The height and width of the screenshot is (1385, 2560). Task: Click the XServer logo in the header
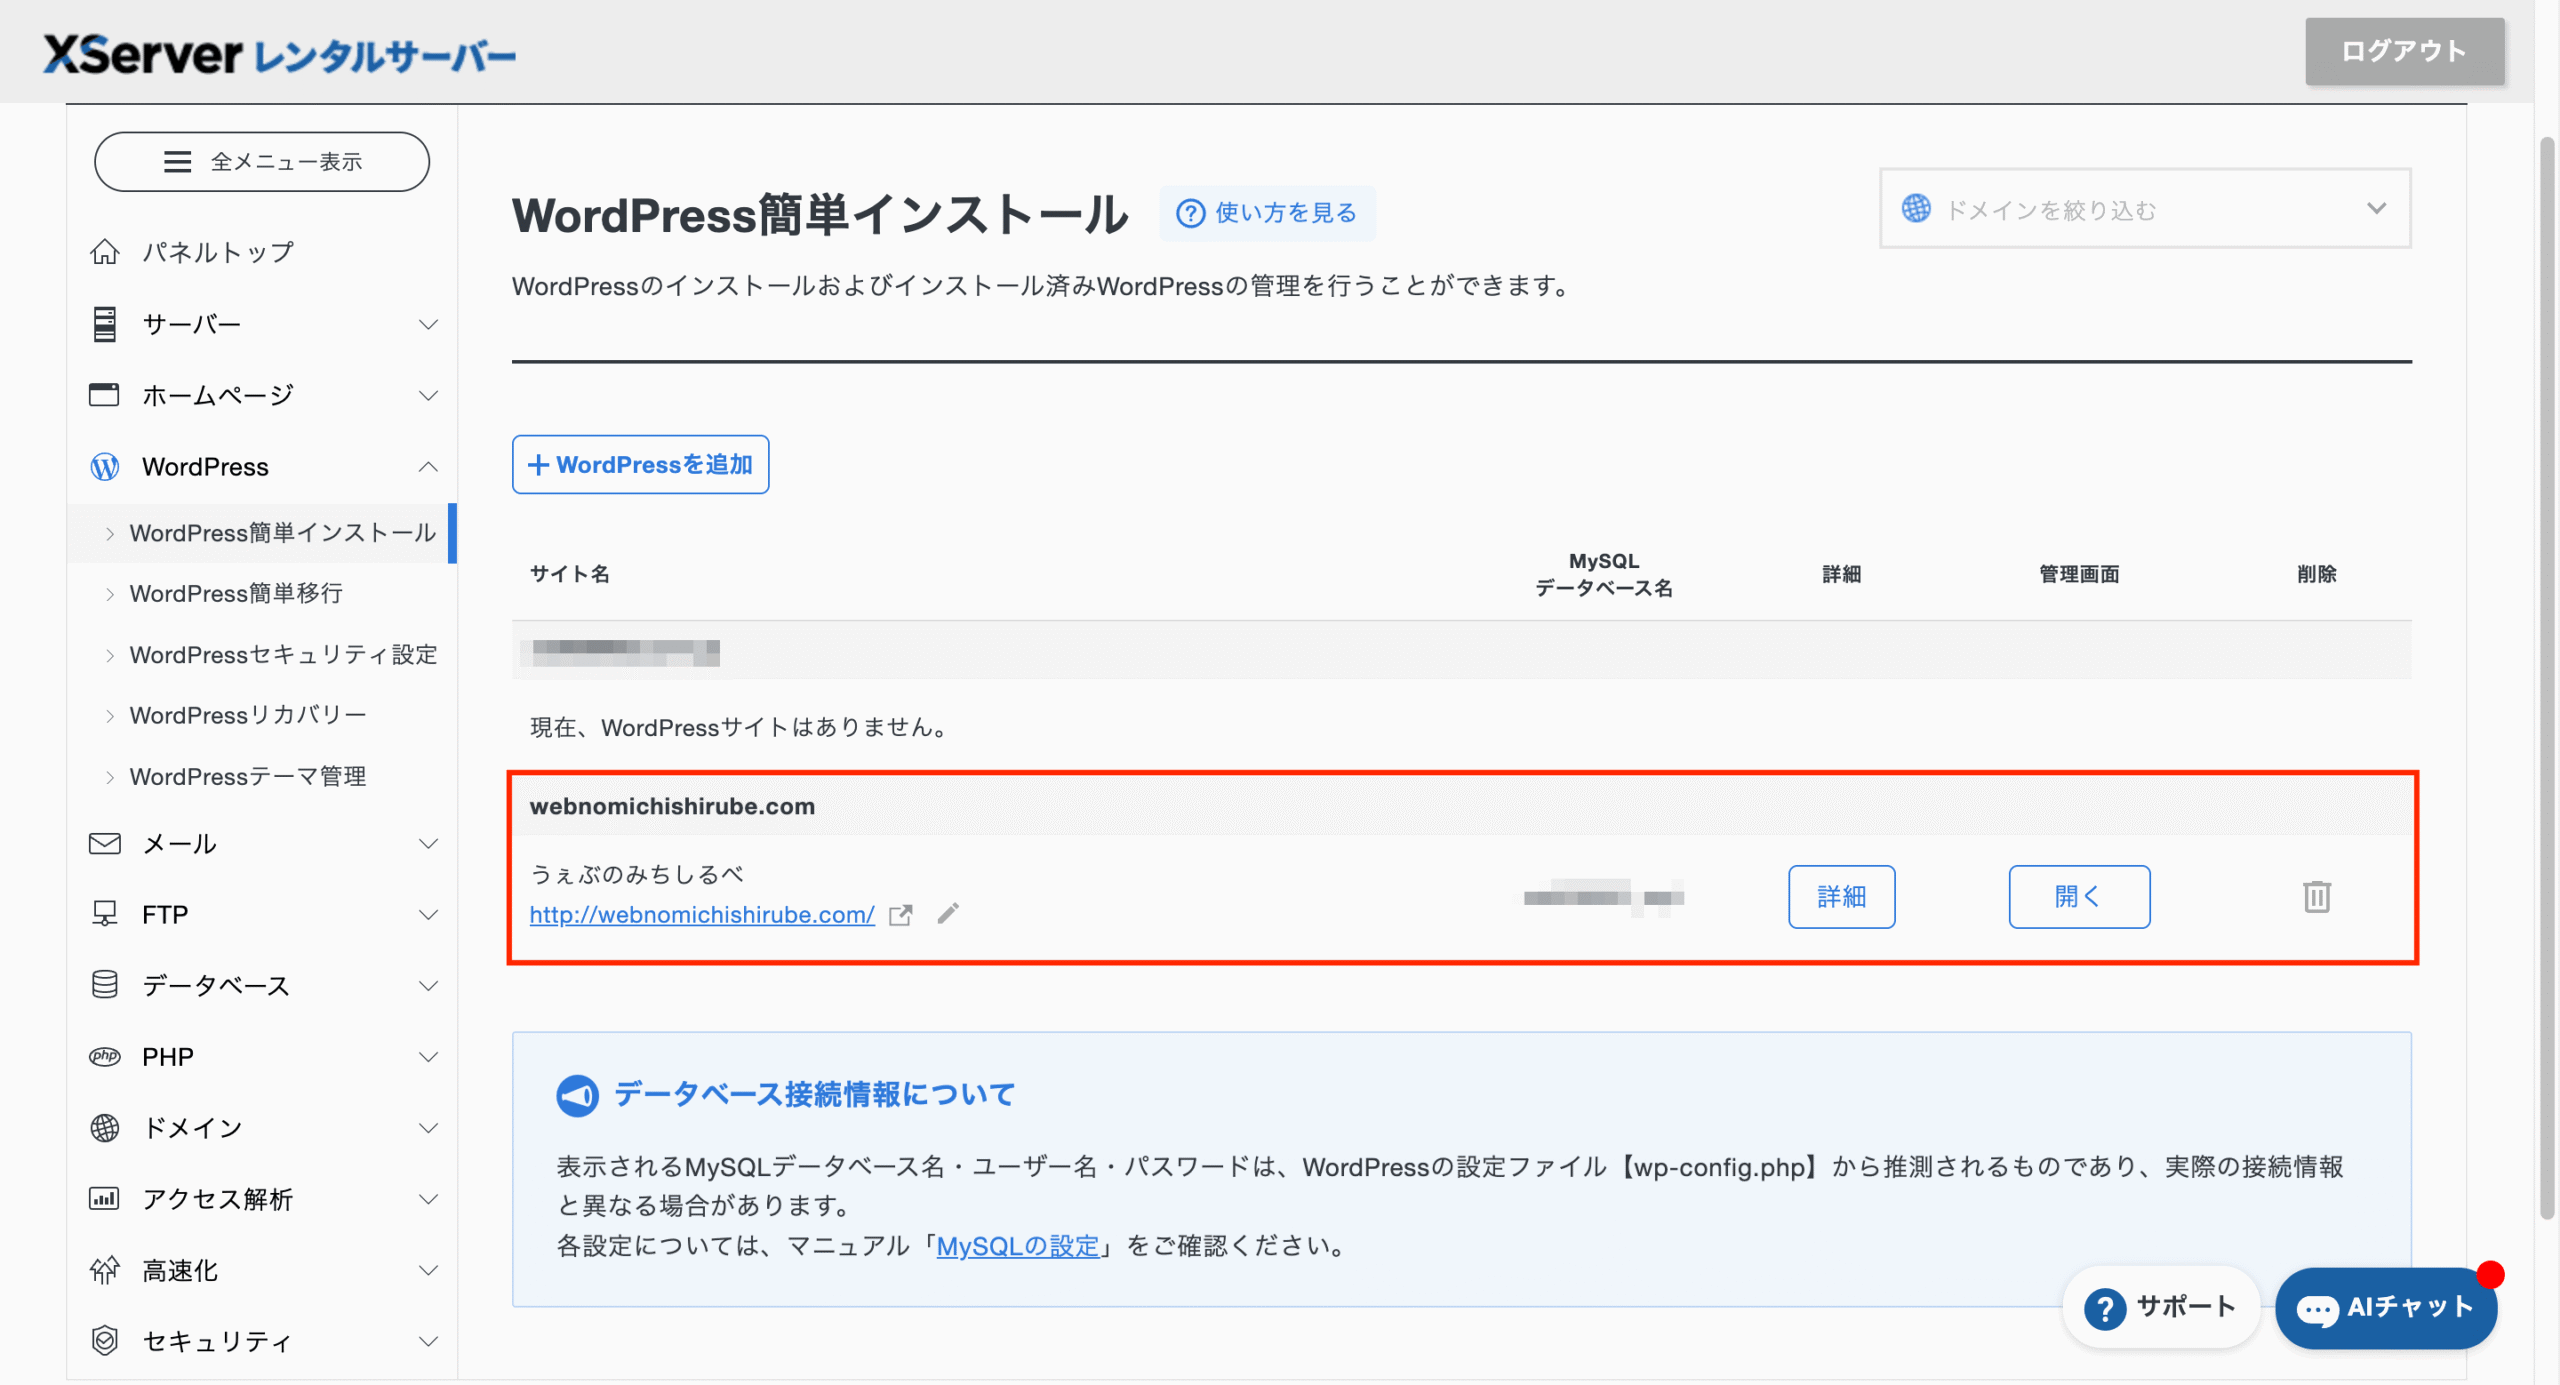(x=280, y=55)
